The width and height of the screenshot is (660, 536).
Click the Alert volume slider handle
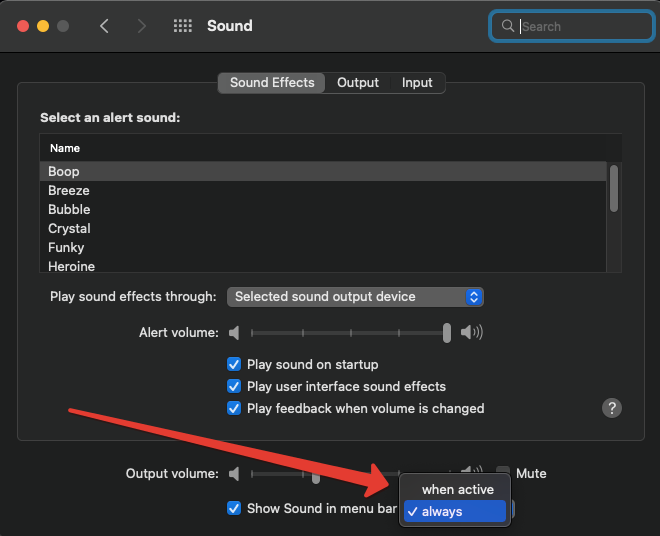pyautogui.click(x=447, y=332)
